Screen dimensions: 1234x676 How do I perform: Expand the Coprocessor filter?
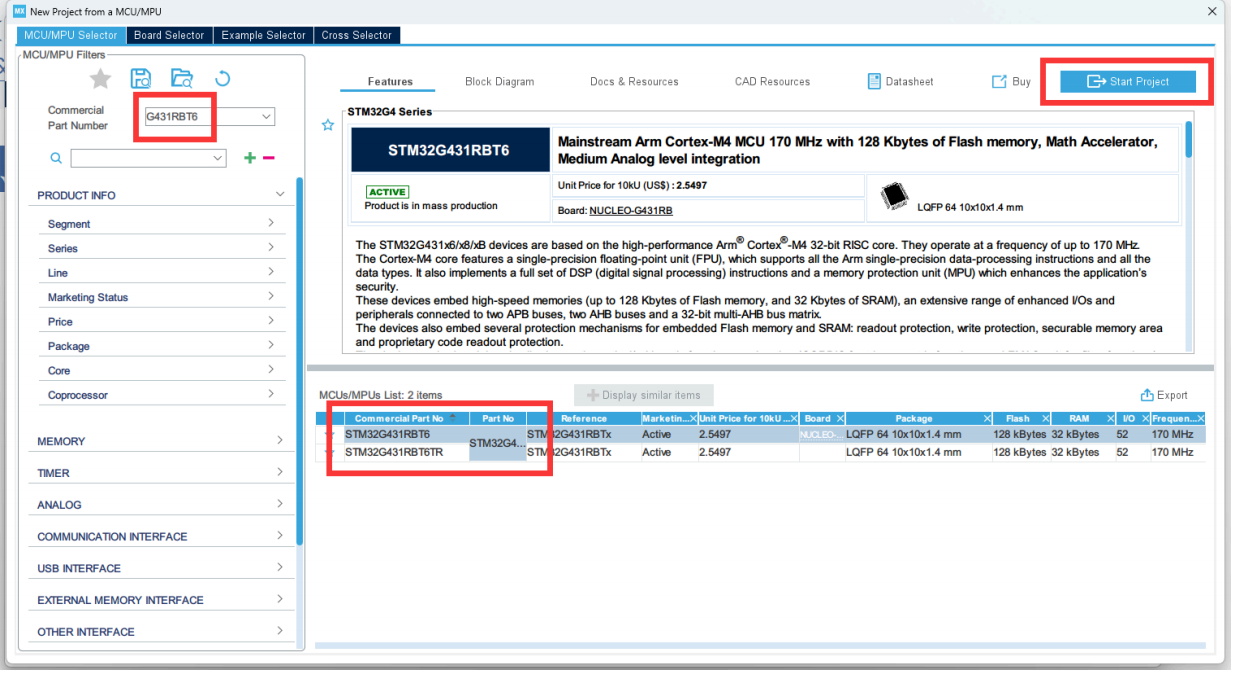(271, 395)
